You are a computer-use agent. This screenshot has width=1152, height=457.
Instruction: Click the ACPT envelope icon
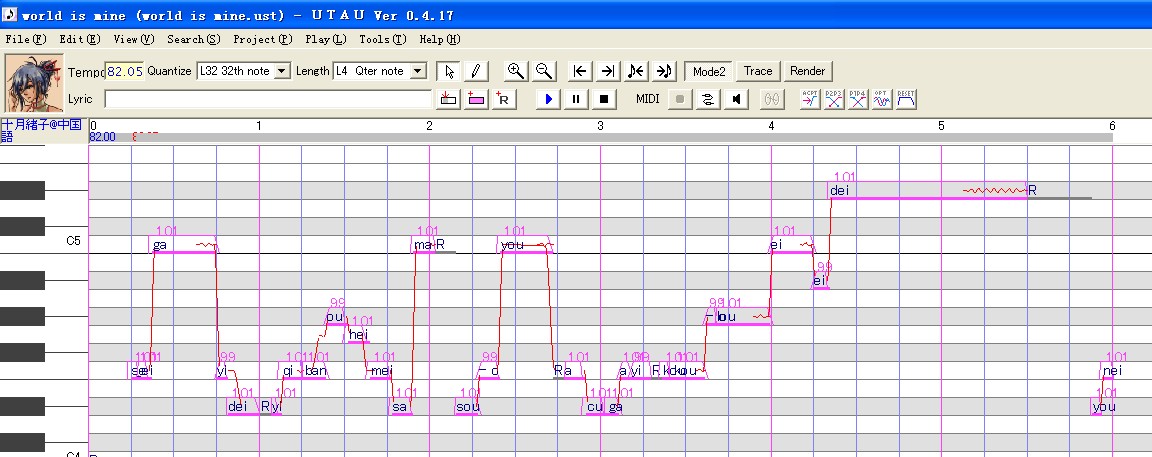tap(810, 98)
